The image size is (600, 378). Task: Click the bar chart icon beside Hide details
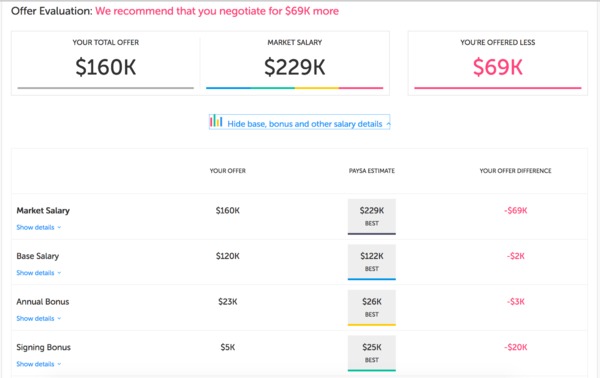(216, 121)
